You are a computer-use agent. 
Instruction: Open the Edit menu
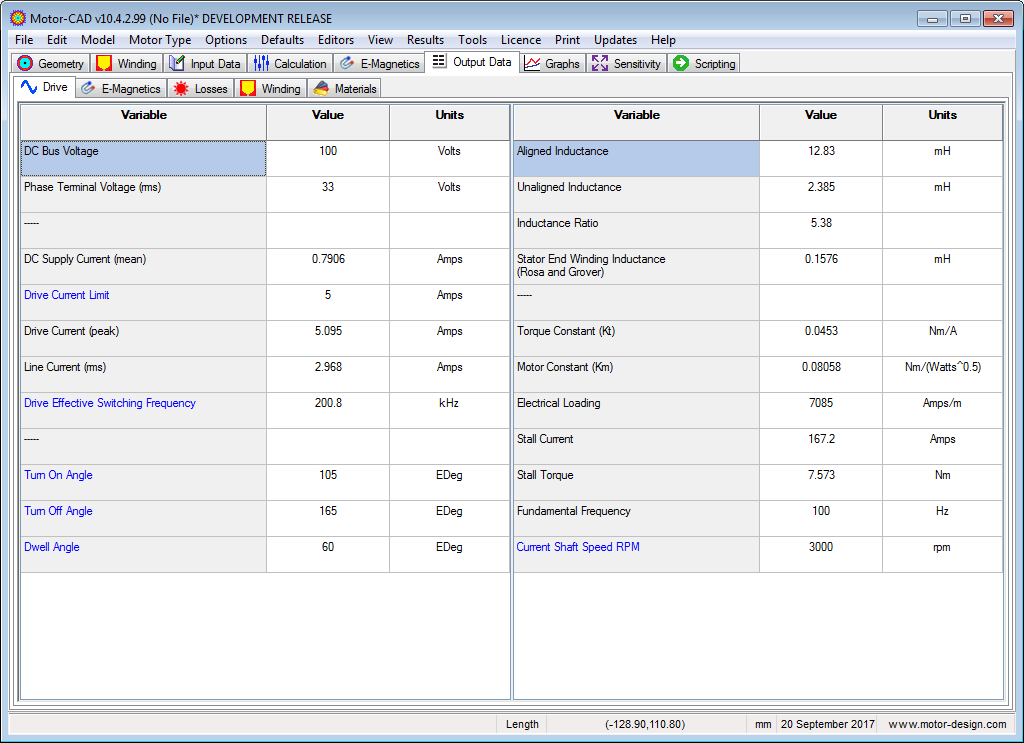tap(57, 40)
